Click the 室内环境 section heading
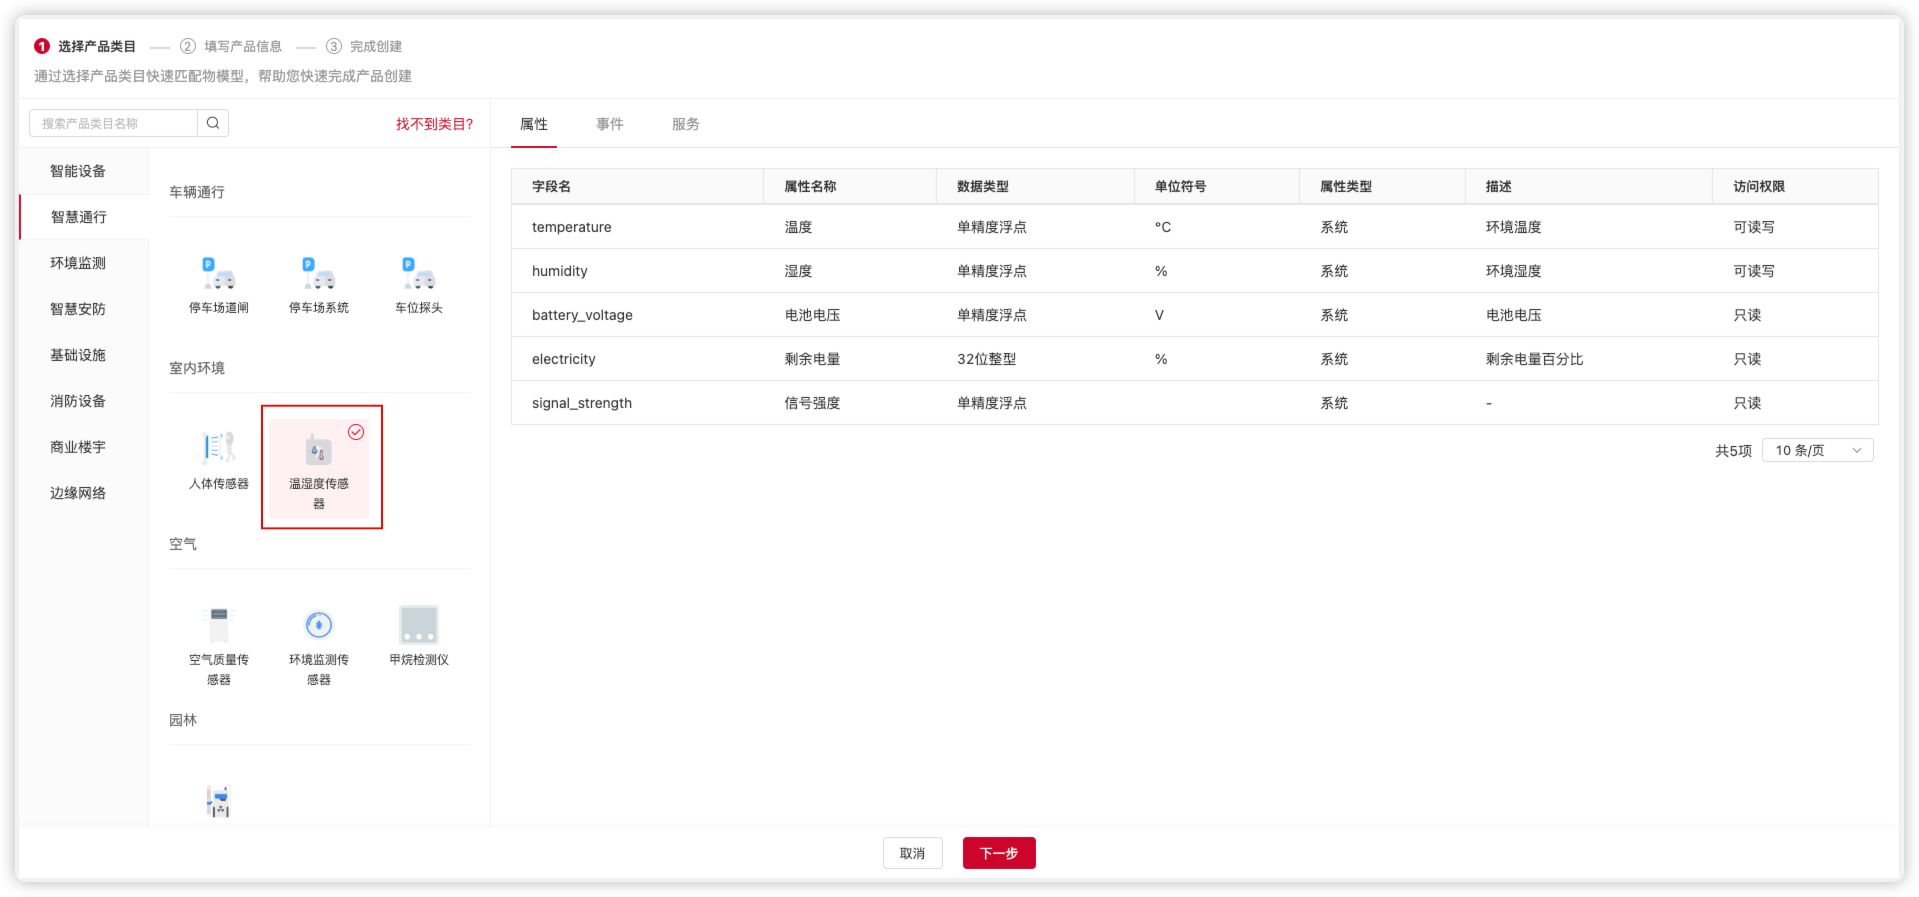 [x=197, y=368]
